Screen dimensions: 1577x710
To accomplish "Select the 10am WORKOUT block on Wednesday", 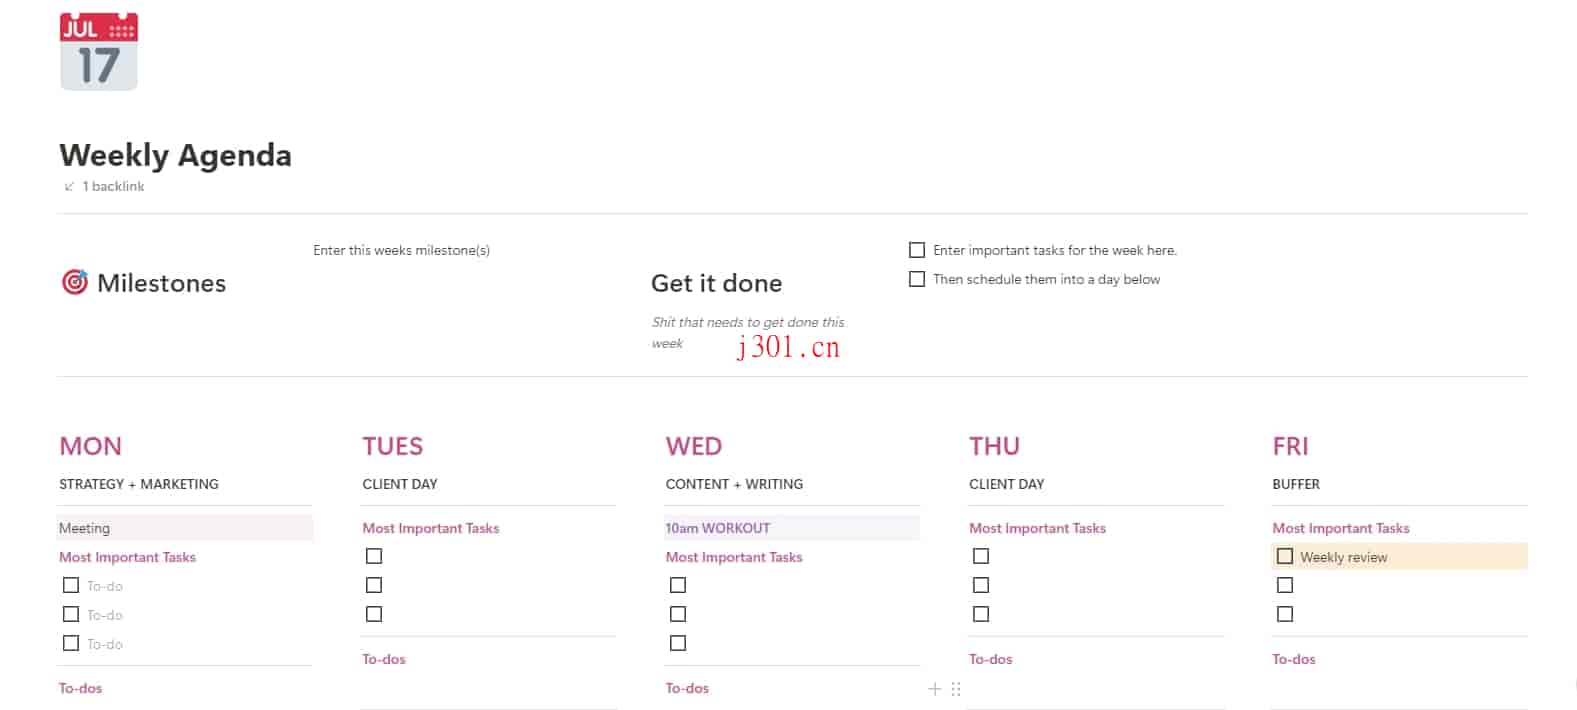I will click(x=792, y=528).
